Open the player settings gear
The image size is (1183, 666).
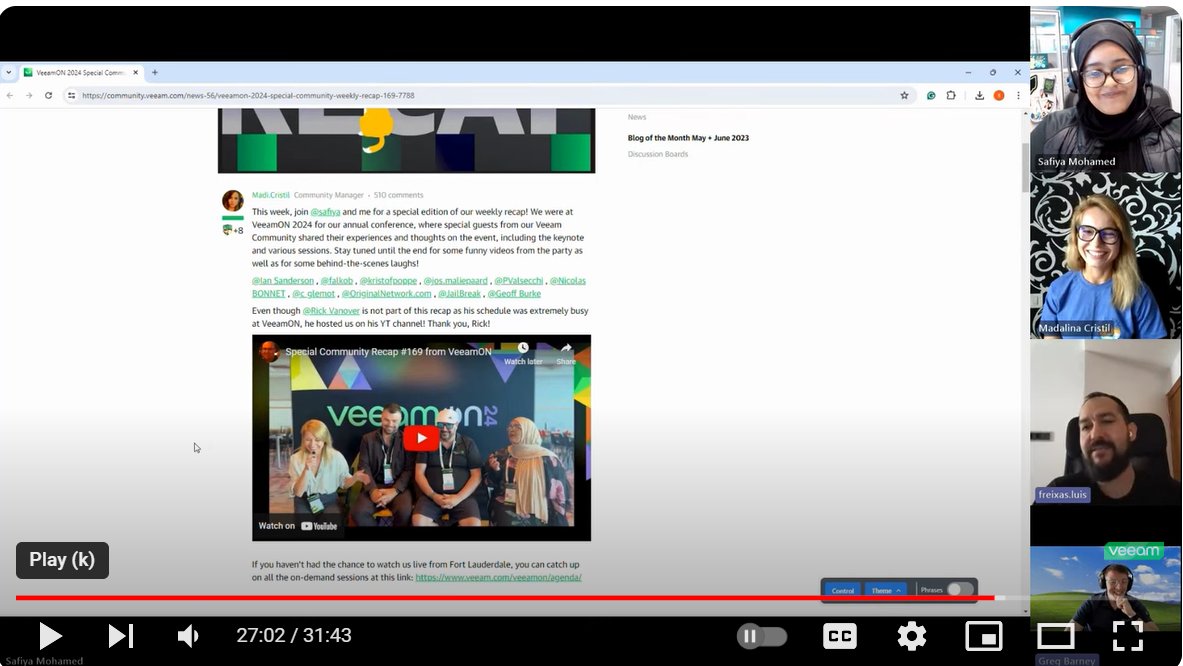click(x=911, y=636)
